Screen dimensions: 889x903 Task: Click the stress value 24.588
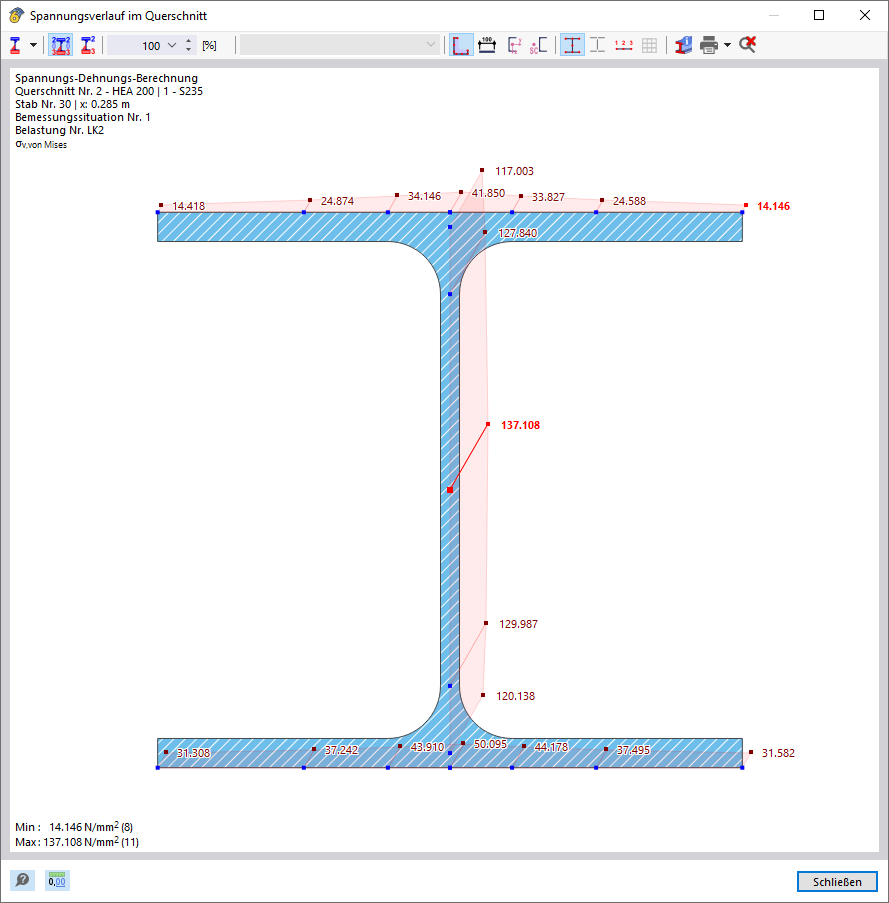[x=629, y=201]
